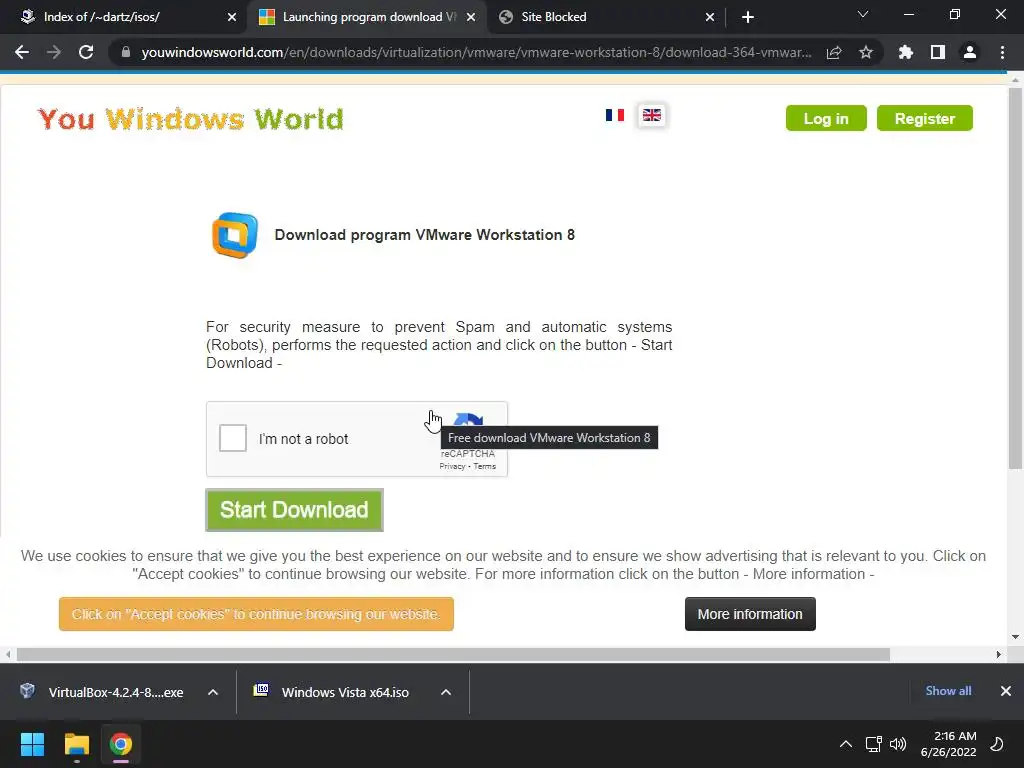
Task: Switch language to French flag
Action: [615, 115]
